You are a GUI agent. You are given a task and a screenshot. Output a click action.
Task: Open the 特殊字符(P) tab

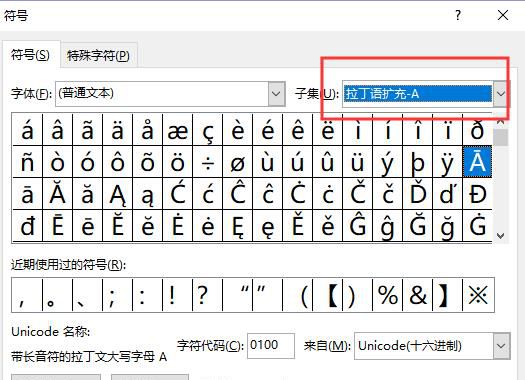(x=98, y=55)
